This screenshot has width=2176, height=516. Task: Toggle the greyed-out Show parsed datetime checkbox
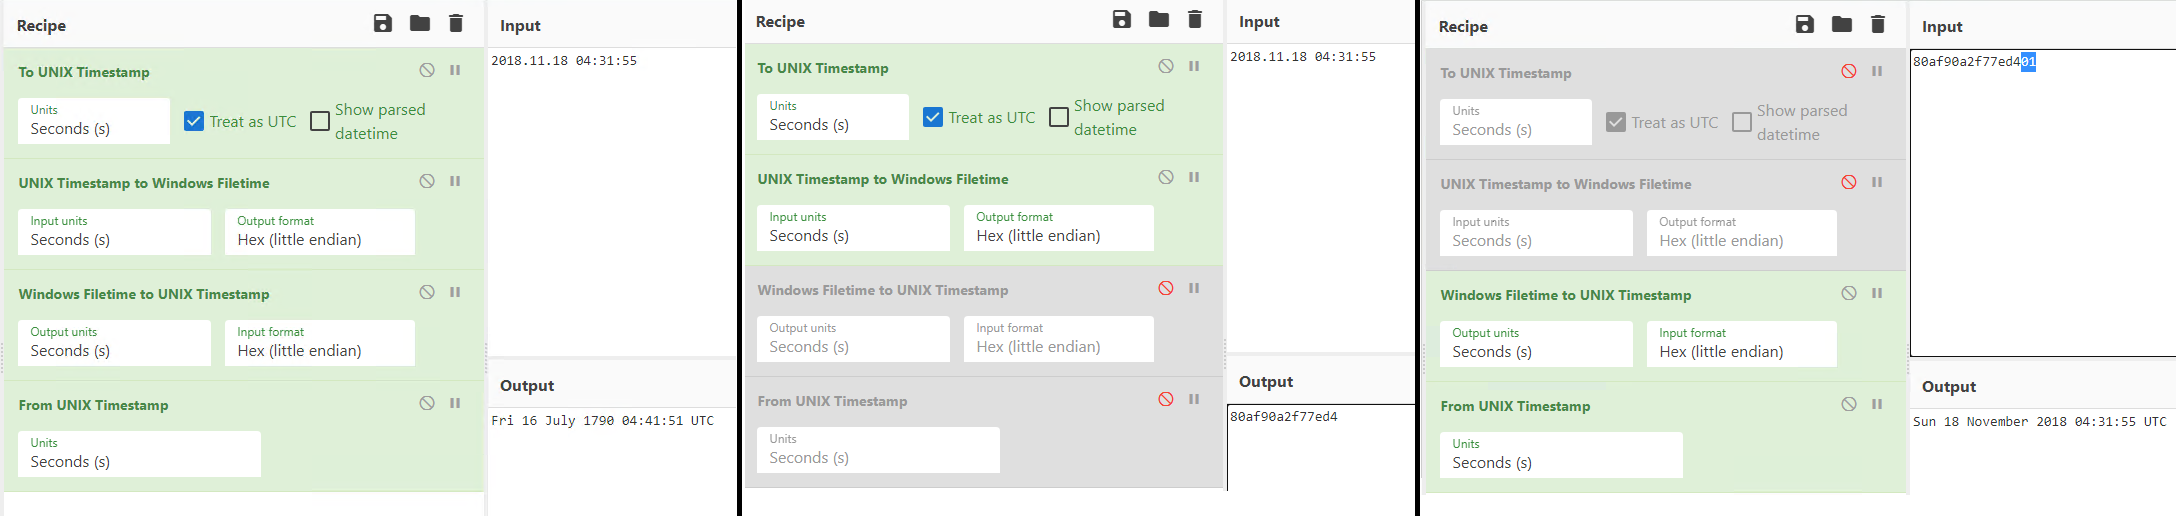(1742, 122)
